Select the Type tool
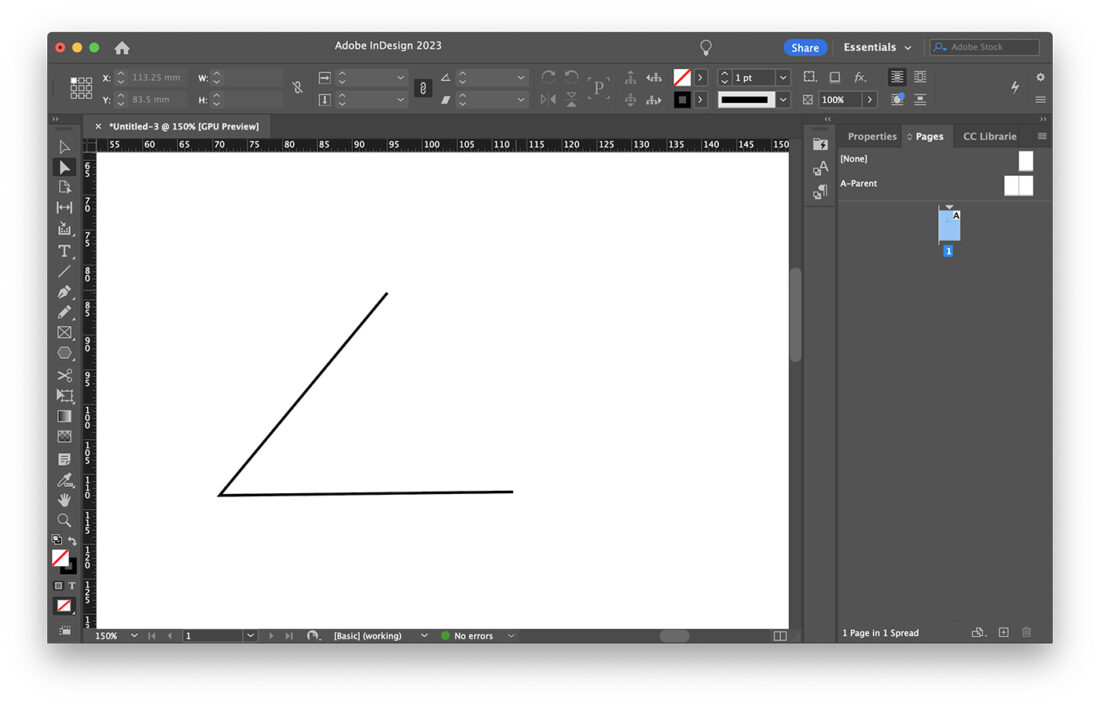This screenshot has height=706, width=1100. tap(65, 250)
